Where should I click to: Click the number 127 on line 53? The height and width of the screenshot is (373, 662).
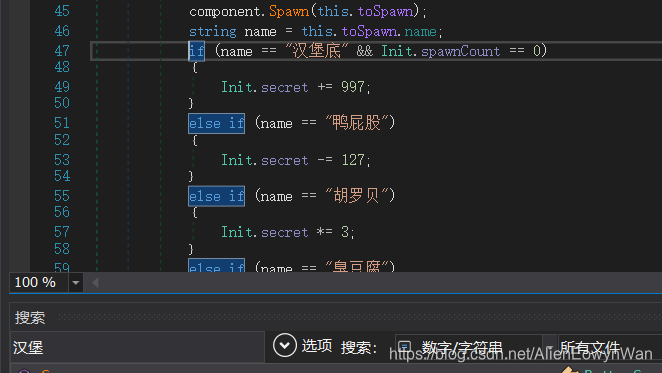tap(353, 160)
